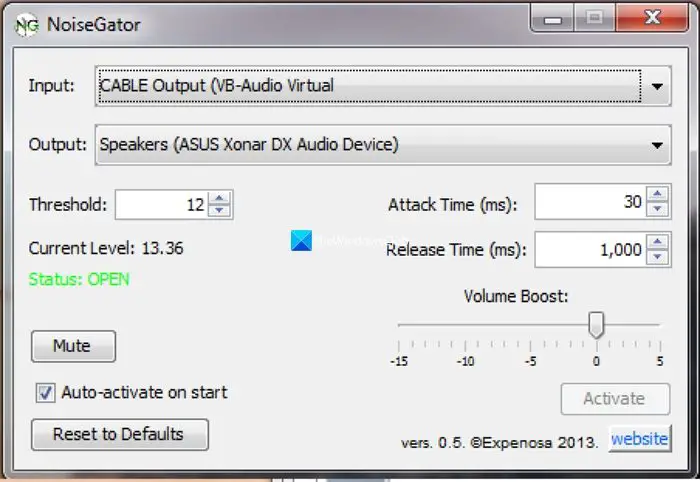Click the Activate button
700x482 pixels.
point(615,399)
